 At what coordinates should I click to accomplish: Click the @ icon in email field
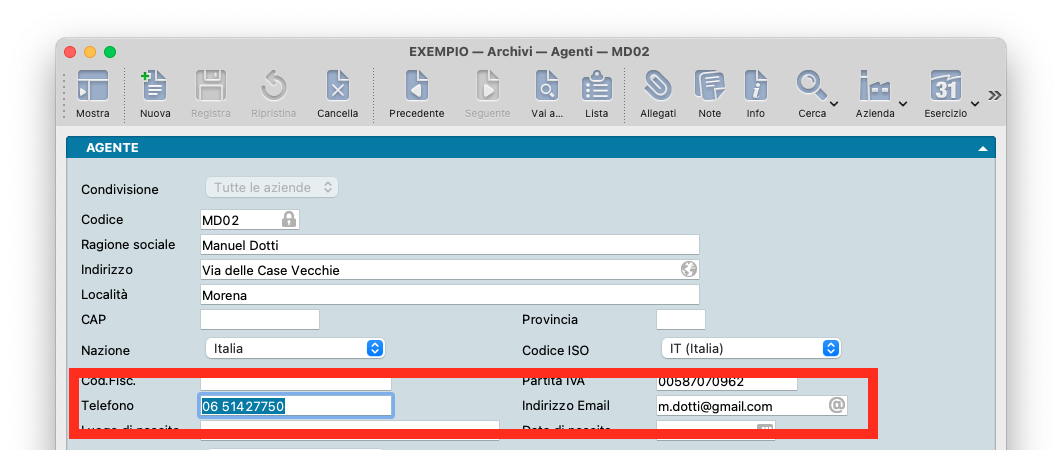(x=837, y=405)
